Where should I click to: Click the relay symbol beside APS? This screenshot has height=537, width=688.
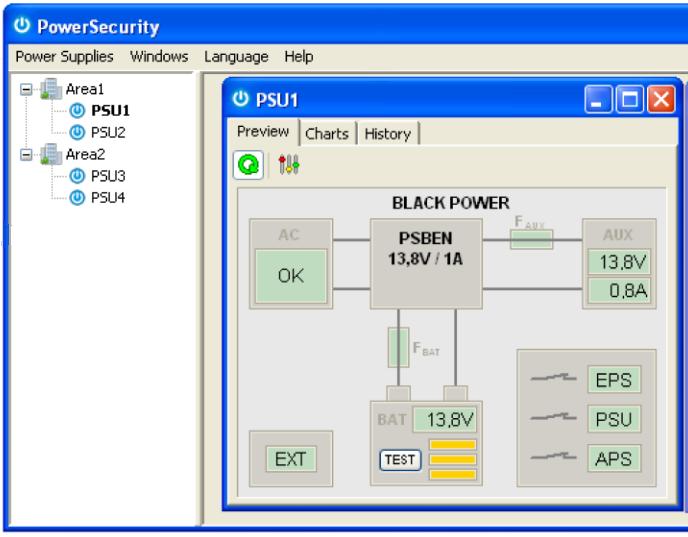(553, 456)
